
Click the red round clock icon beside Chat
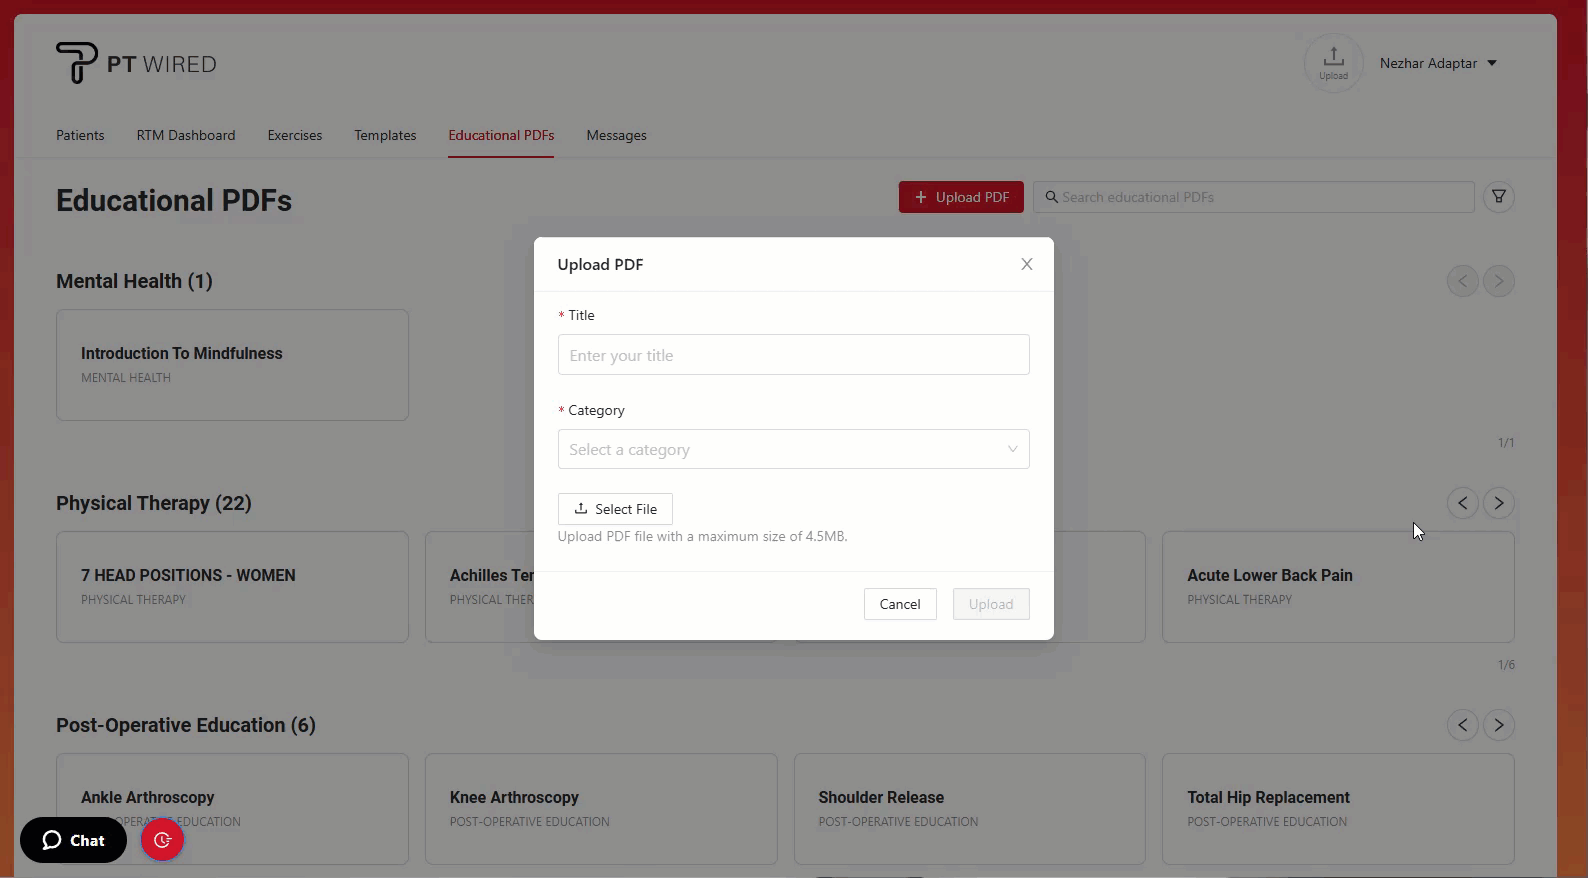tap(162, 840)
